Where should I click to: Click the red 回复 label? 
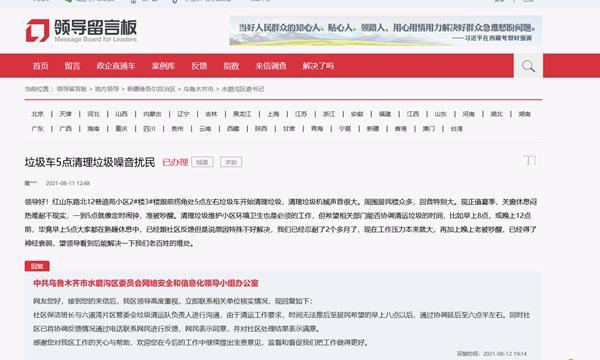(x=37, y=266)
